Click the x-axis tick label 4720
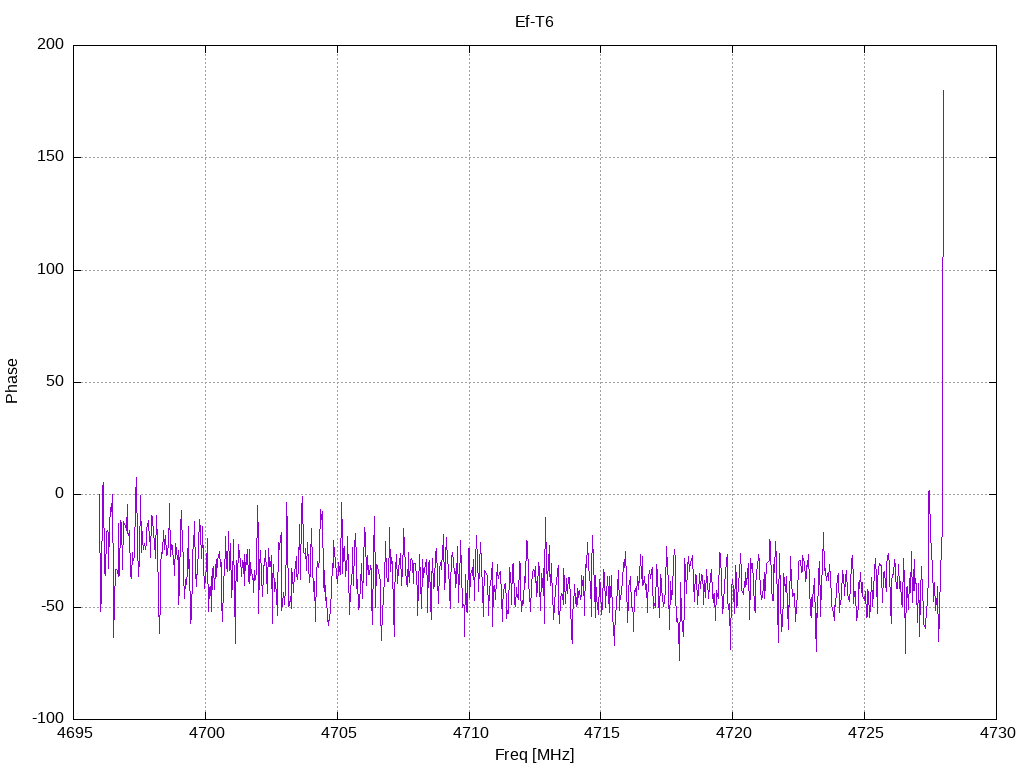 point(733,733)
